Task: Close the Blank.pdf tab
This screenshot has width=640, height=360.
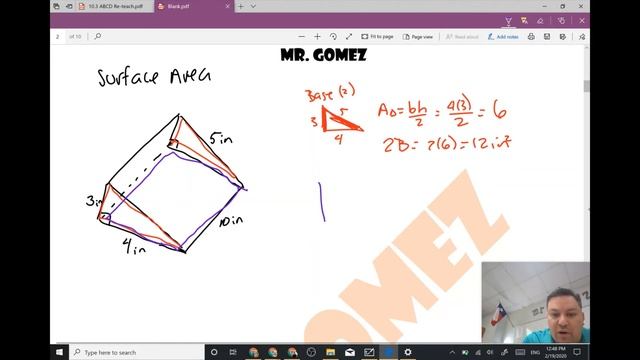Action: point(228,7)
